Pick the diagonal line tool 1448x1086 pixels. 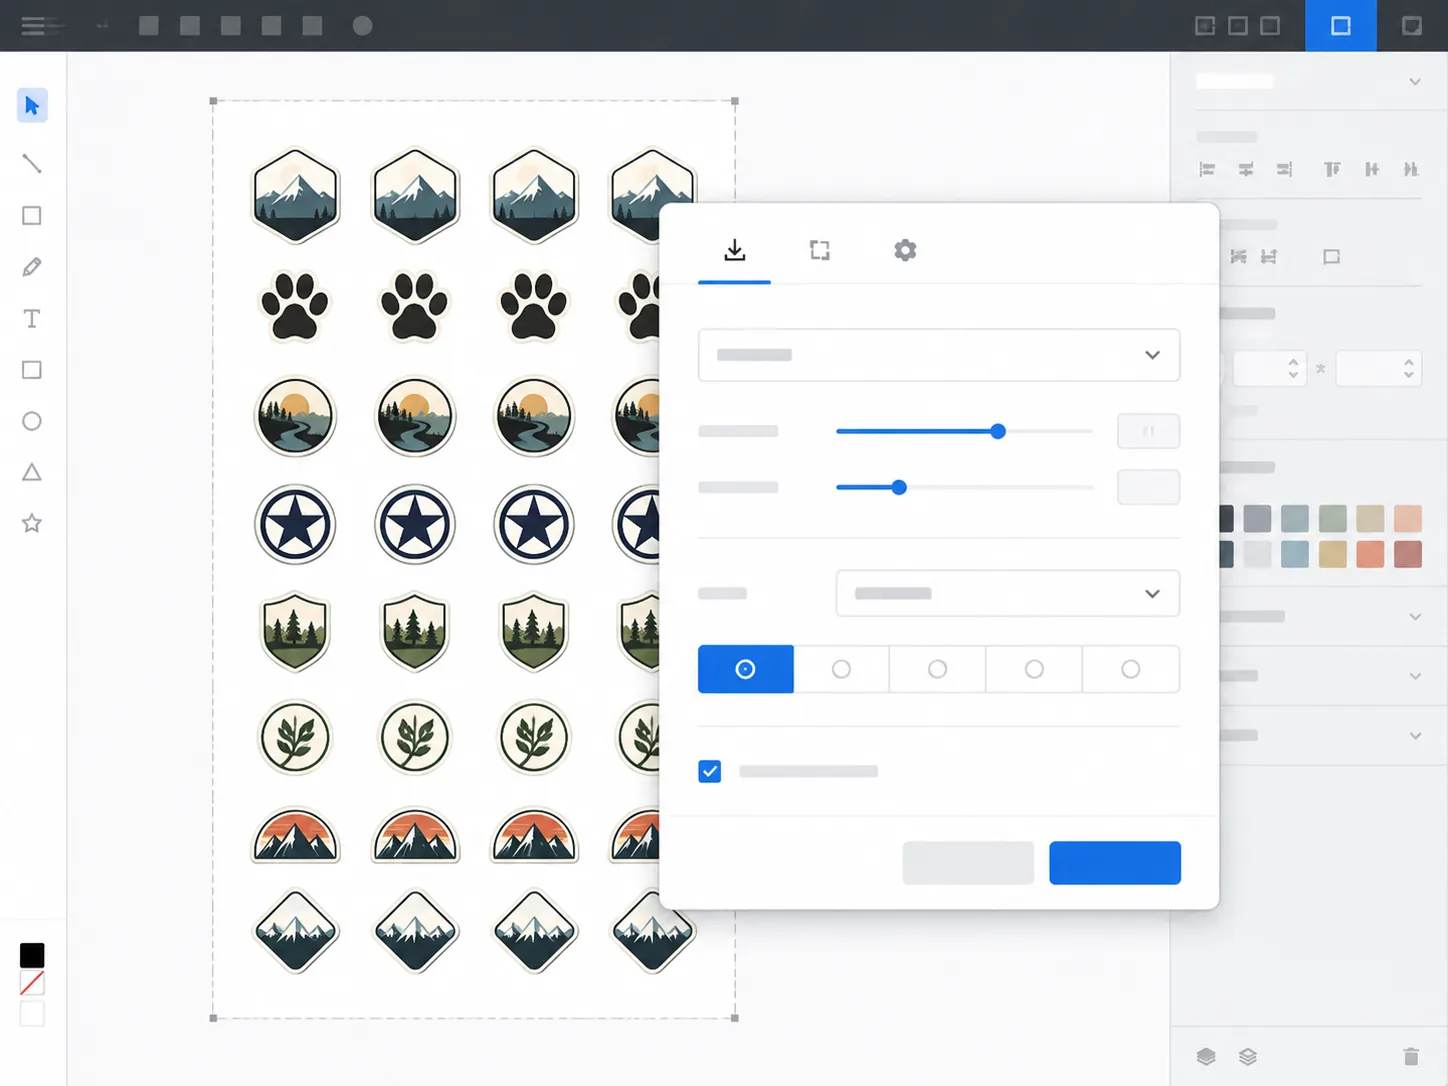[x=32, y=163]
